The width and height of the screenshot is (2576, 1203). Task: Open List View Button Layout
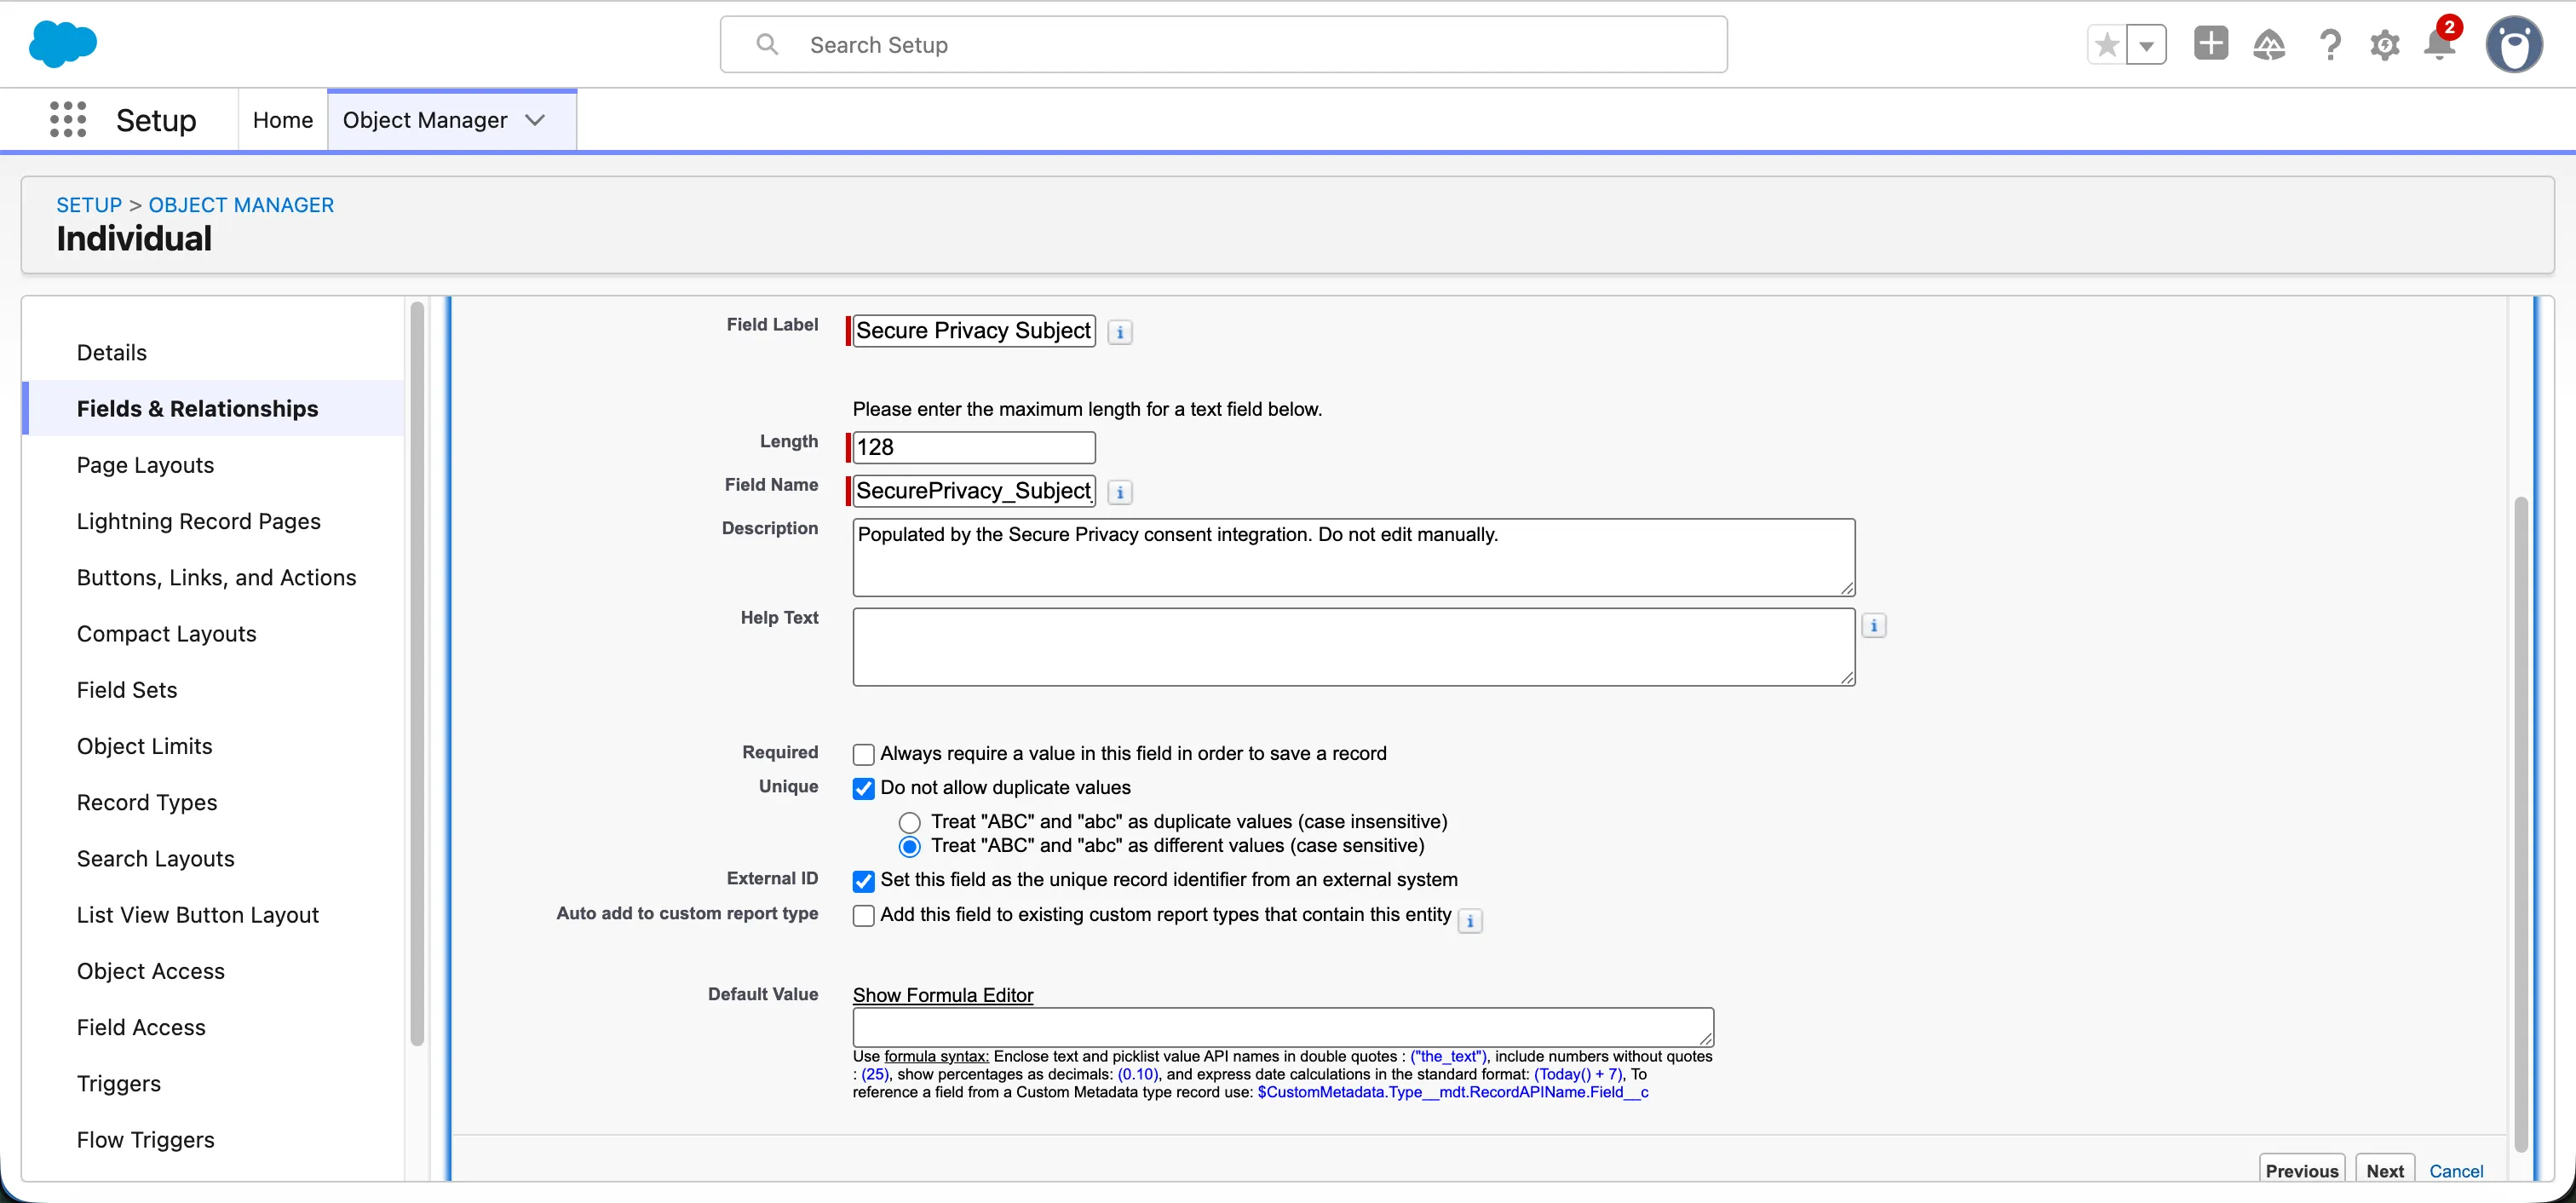click(198, 915)
